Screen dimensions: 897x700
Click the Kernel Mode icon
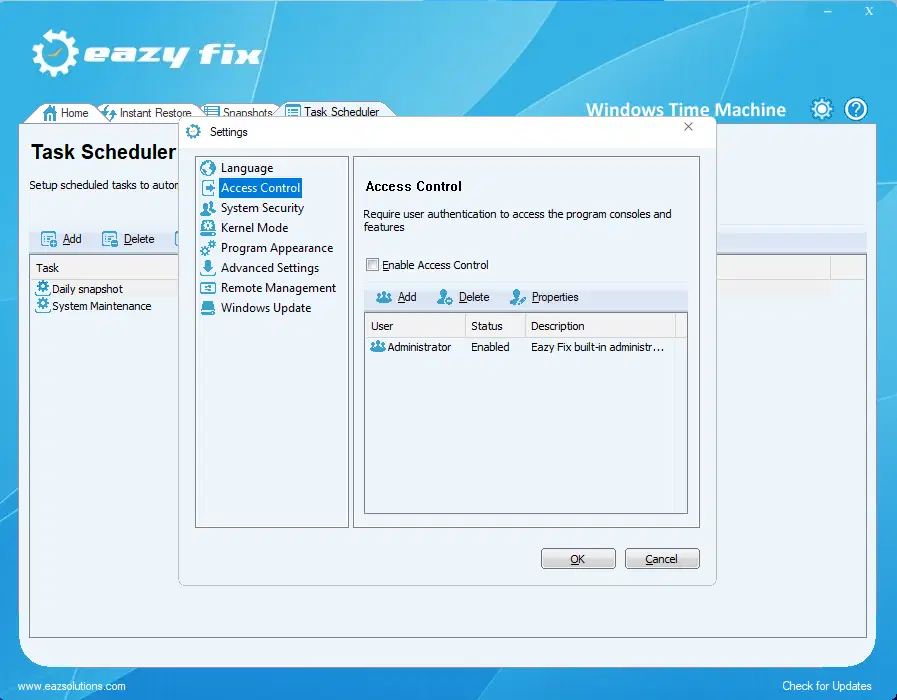tap(208, 228)
